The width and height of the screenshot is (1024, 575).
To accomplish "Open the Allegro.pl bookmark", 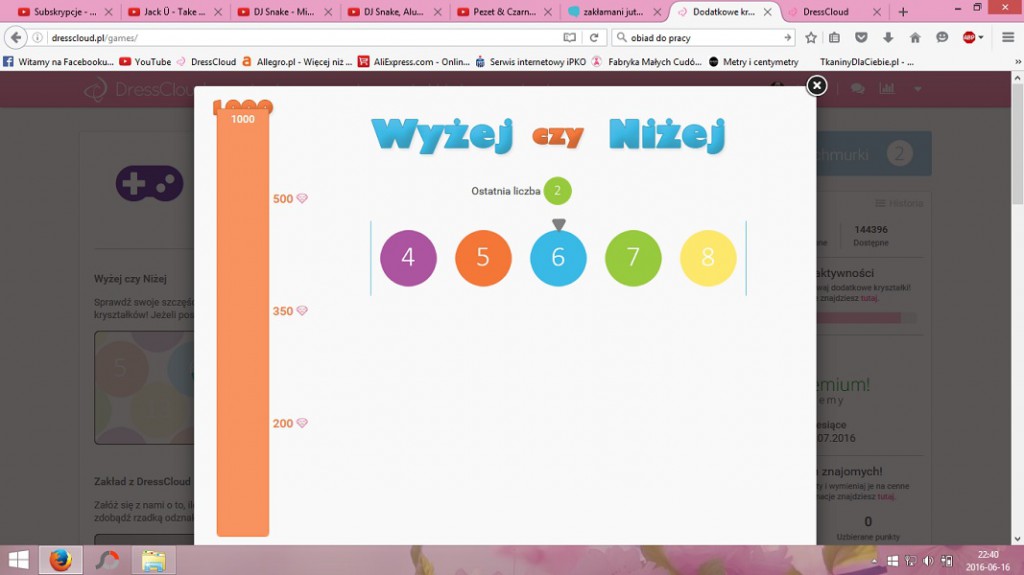I will [297, 62].
